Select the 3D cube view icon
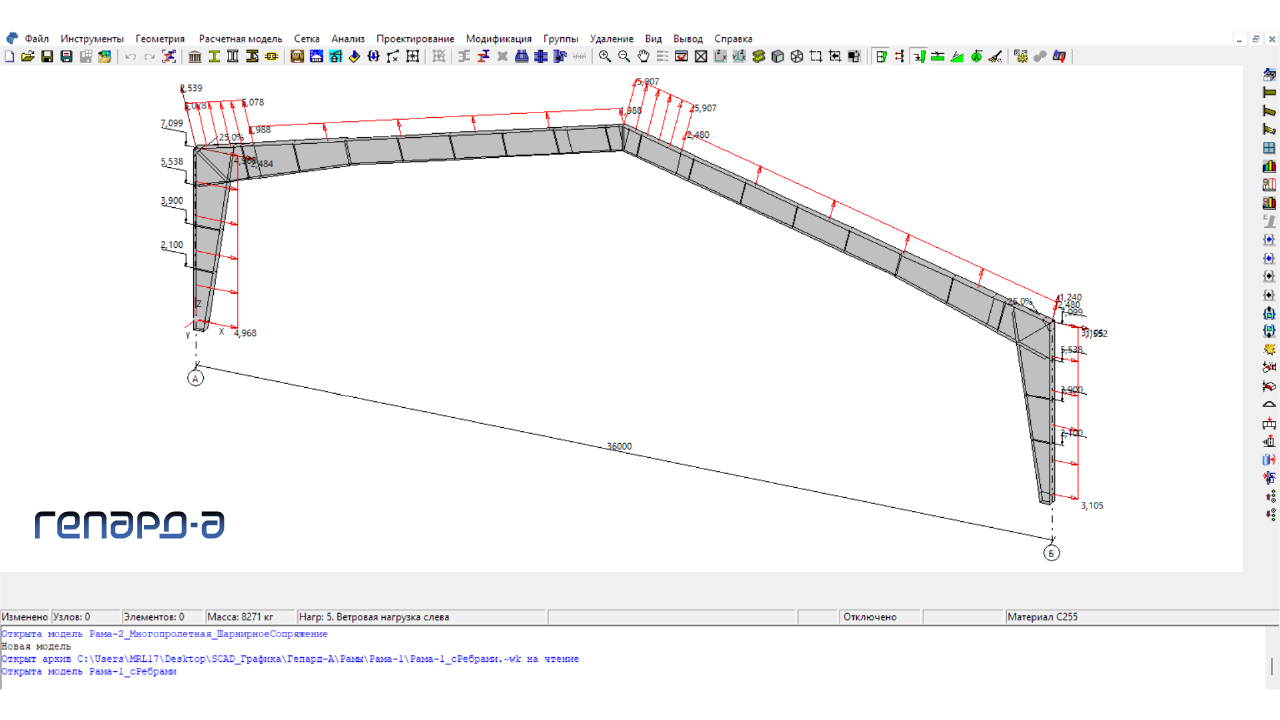Image resolution: width=1280 pixels, height=720 pixels. (x=778, y=57)
